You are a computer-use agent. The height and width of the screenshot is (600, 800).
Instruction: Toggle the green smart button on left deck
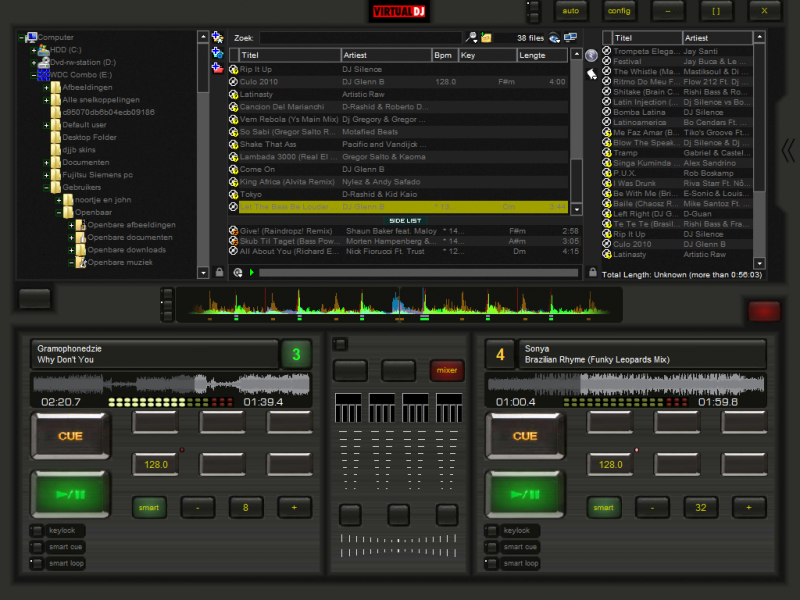click(x=149, y=508)
